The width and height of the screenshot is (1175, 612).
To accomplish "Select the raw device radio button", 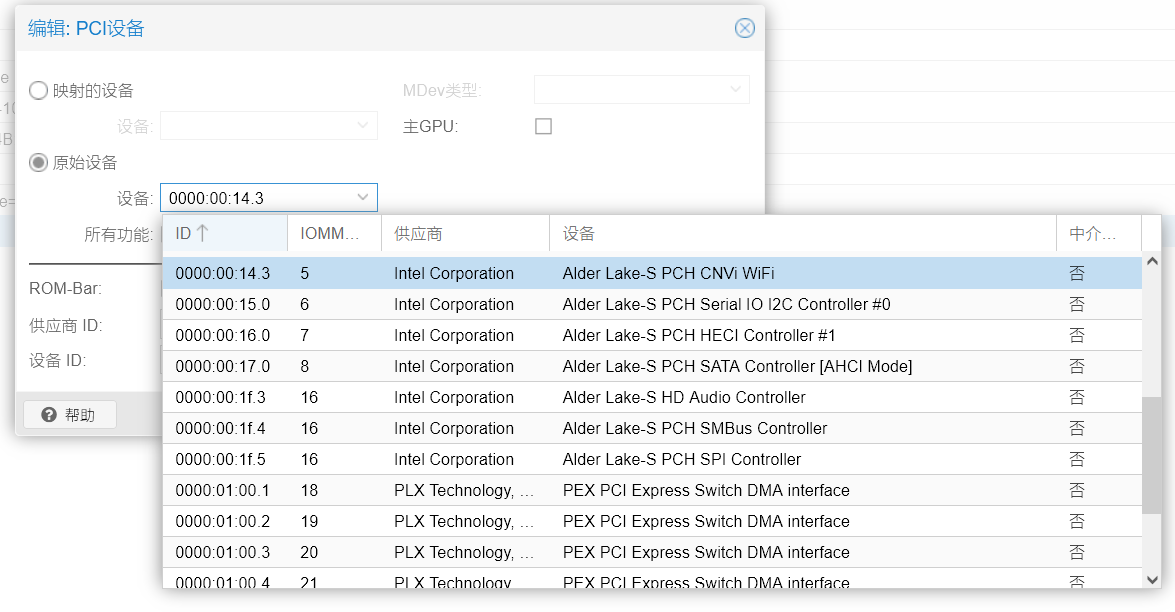I will point(38,162).
